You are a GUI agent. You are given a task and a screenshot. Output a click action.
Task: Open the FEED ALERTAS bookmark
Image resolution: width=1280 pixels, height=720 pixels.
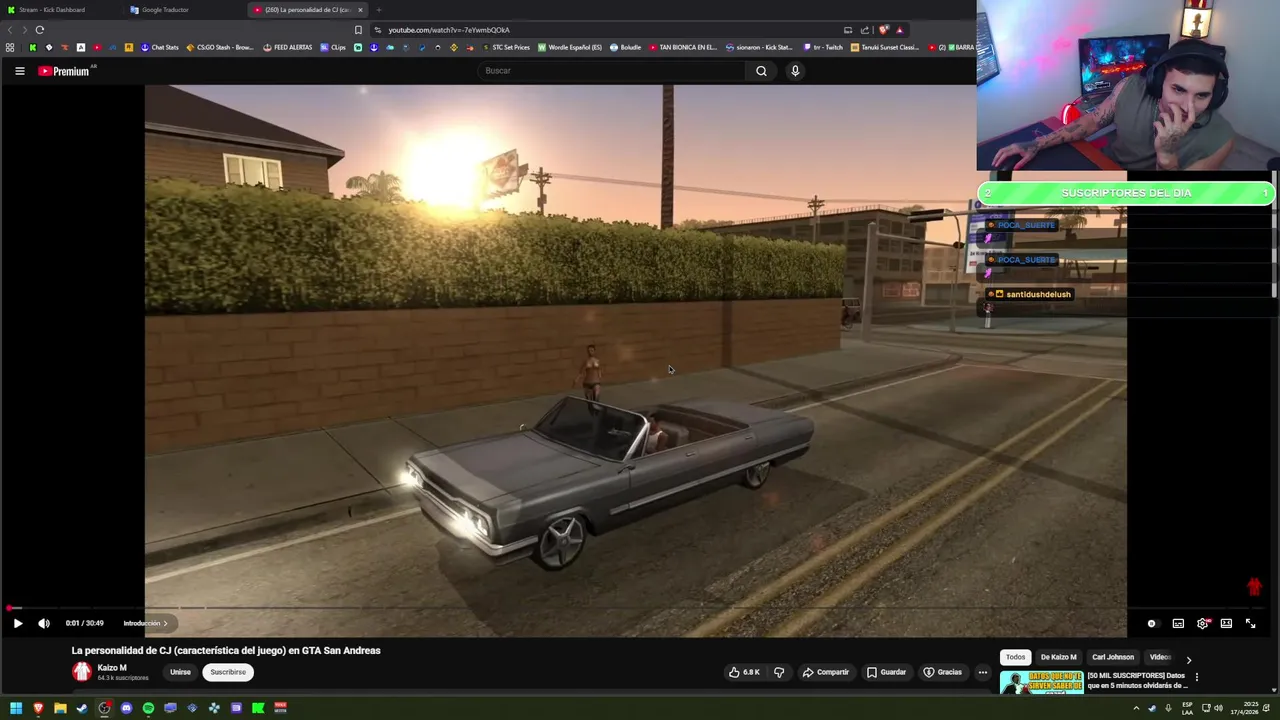click(x=287, y=47)
